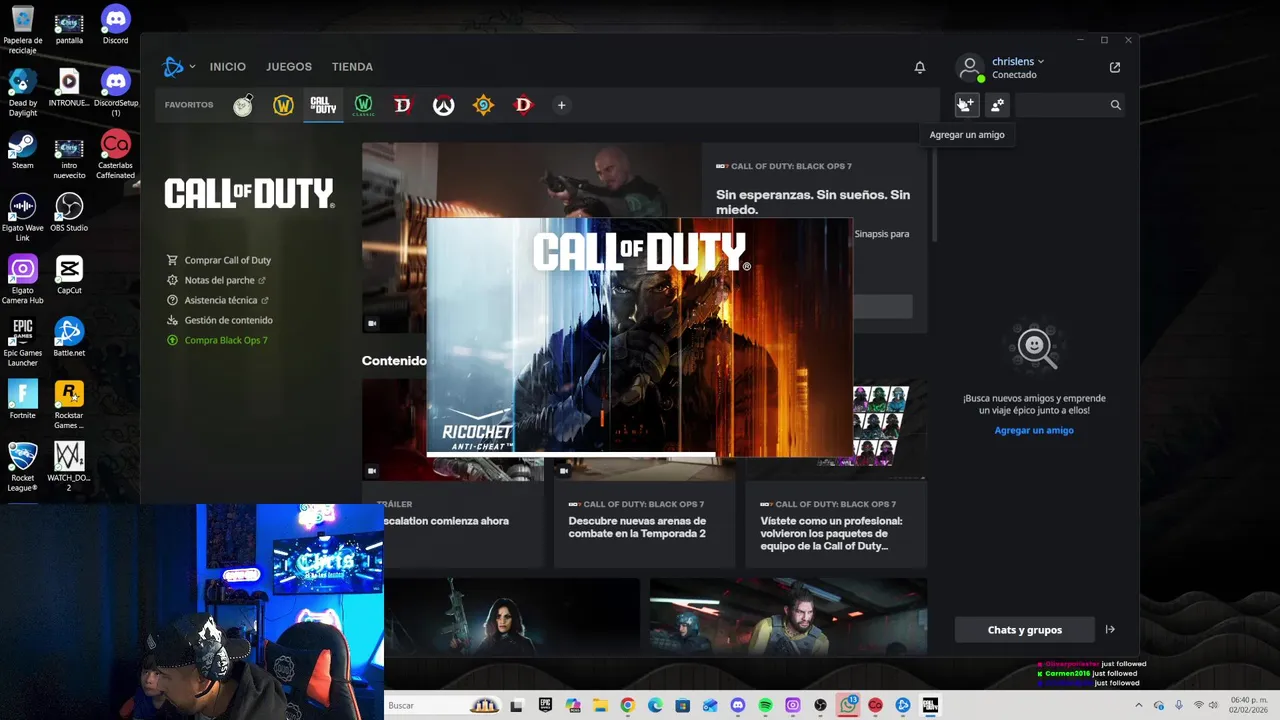Go to the INICIO tab

click(x=227, y=67)
